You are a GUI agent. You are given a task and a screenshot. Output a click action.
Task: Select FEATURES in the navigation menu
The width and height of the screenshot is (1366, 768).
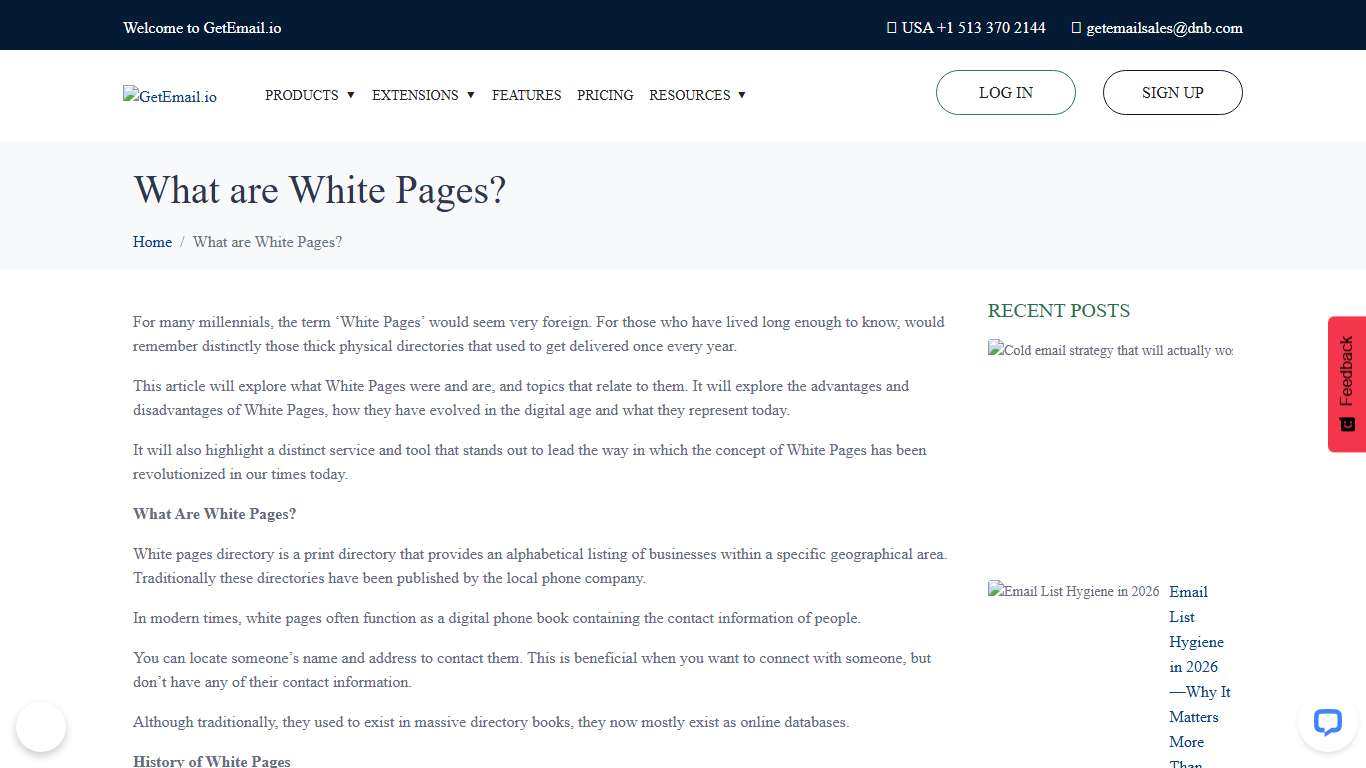coord(526,95)
